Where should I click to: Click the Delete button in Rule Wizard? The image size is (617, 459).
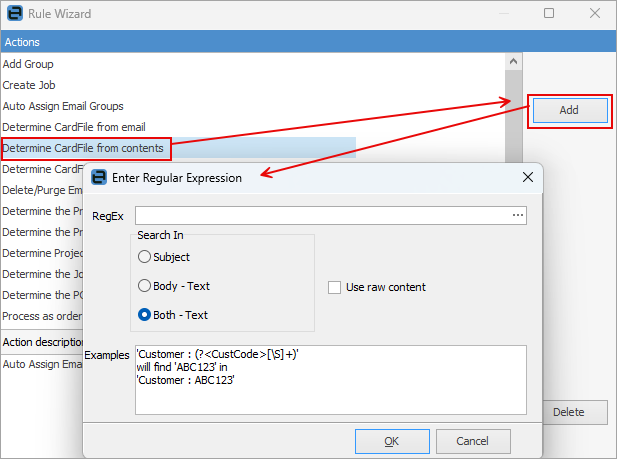(575, 412)
